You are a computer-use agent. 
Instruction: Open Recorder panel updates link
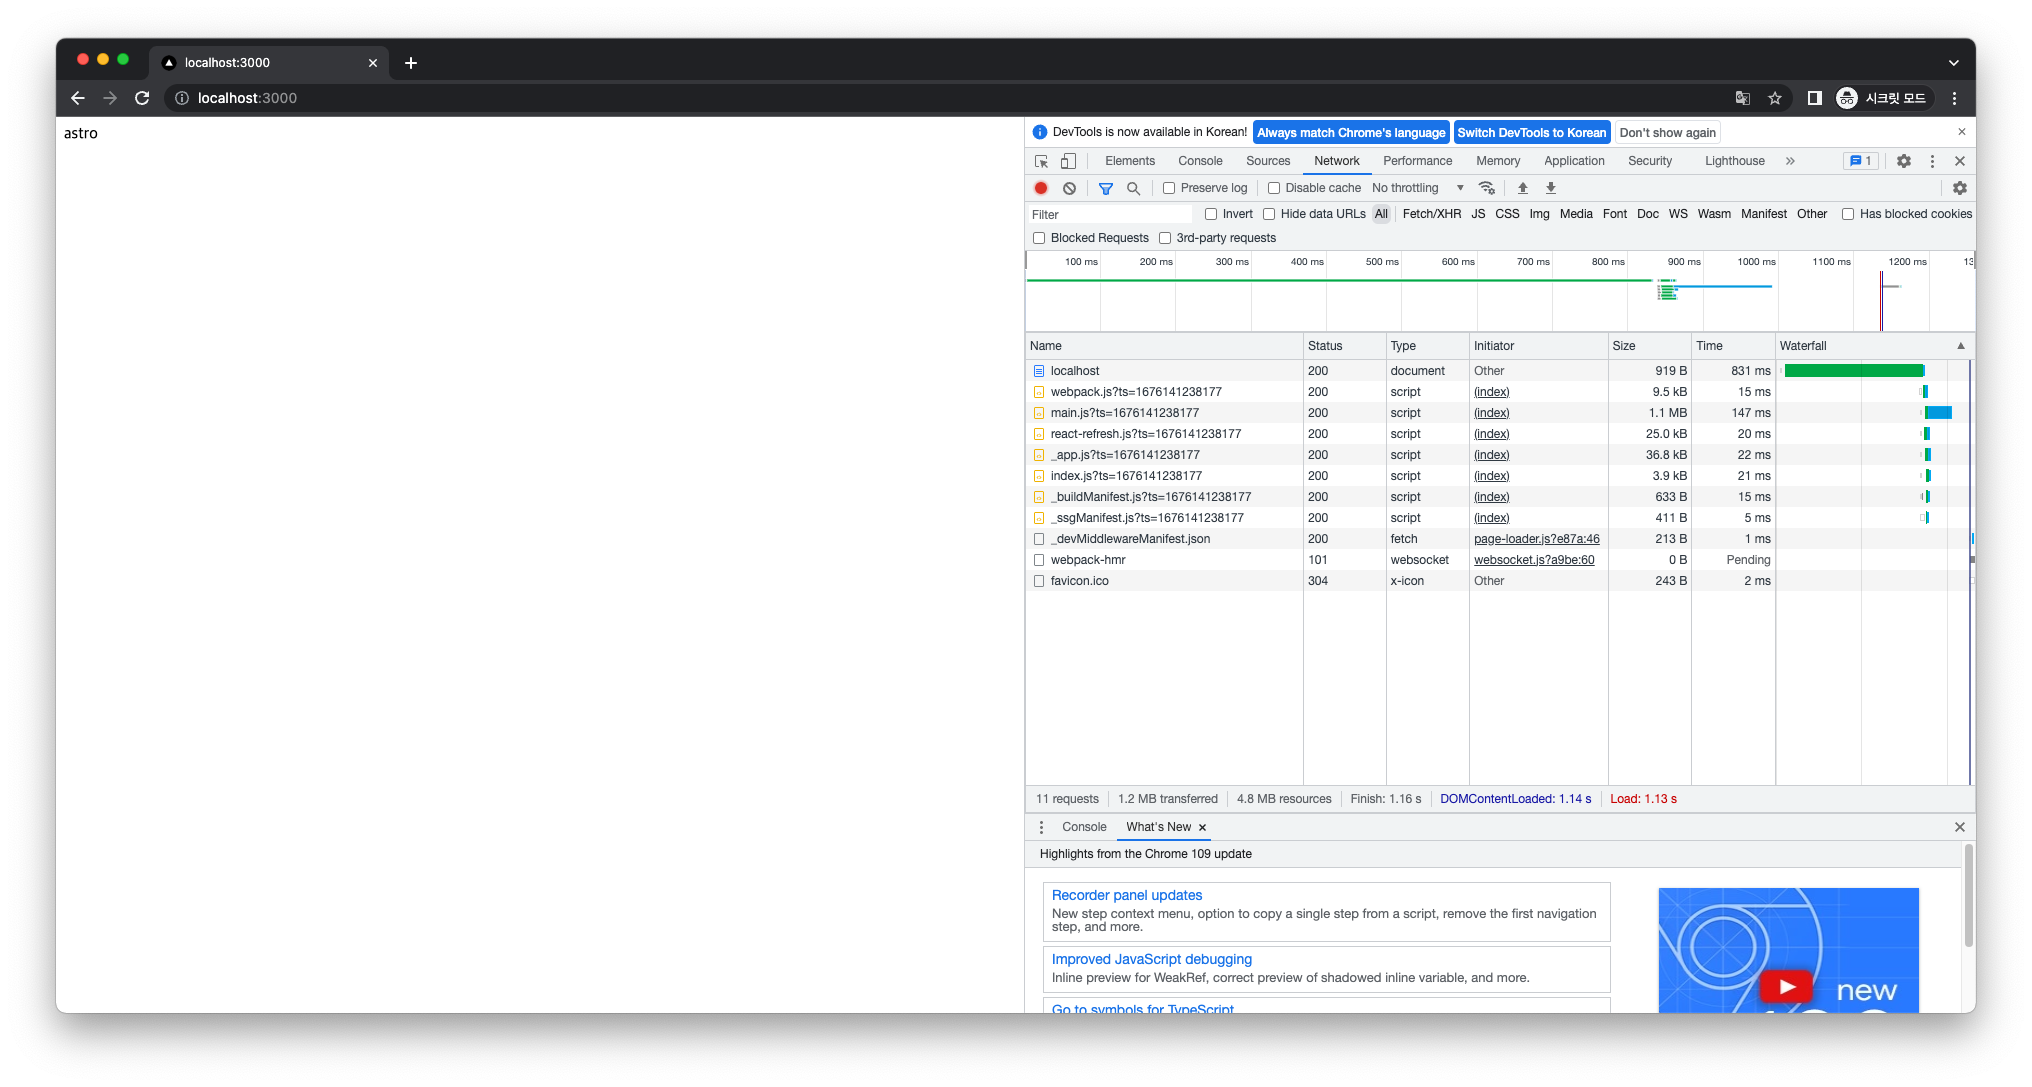click(1126, 895)
